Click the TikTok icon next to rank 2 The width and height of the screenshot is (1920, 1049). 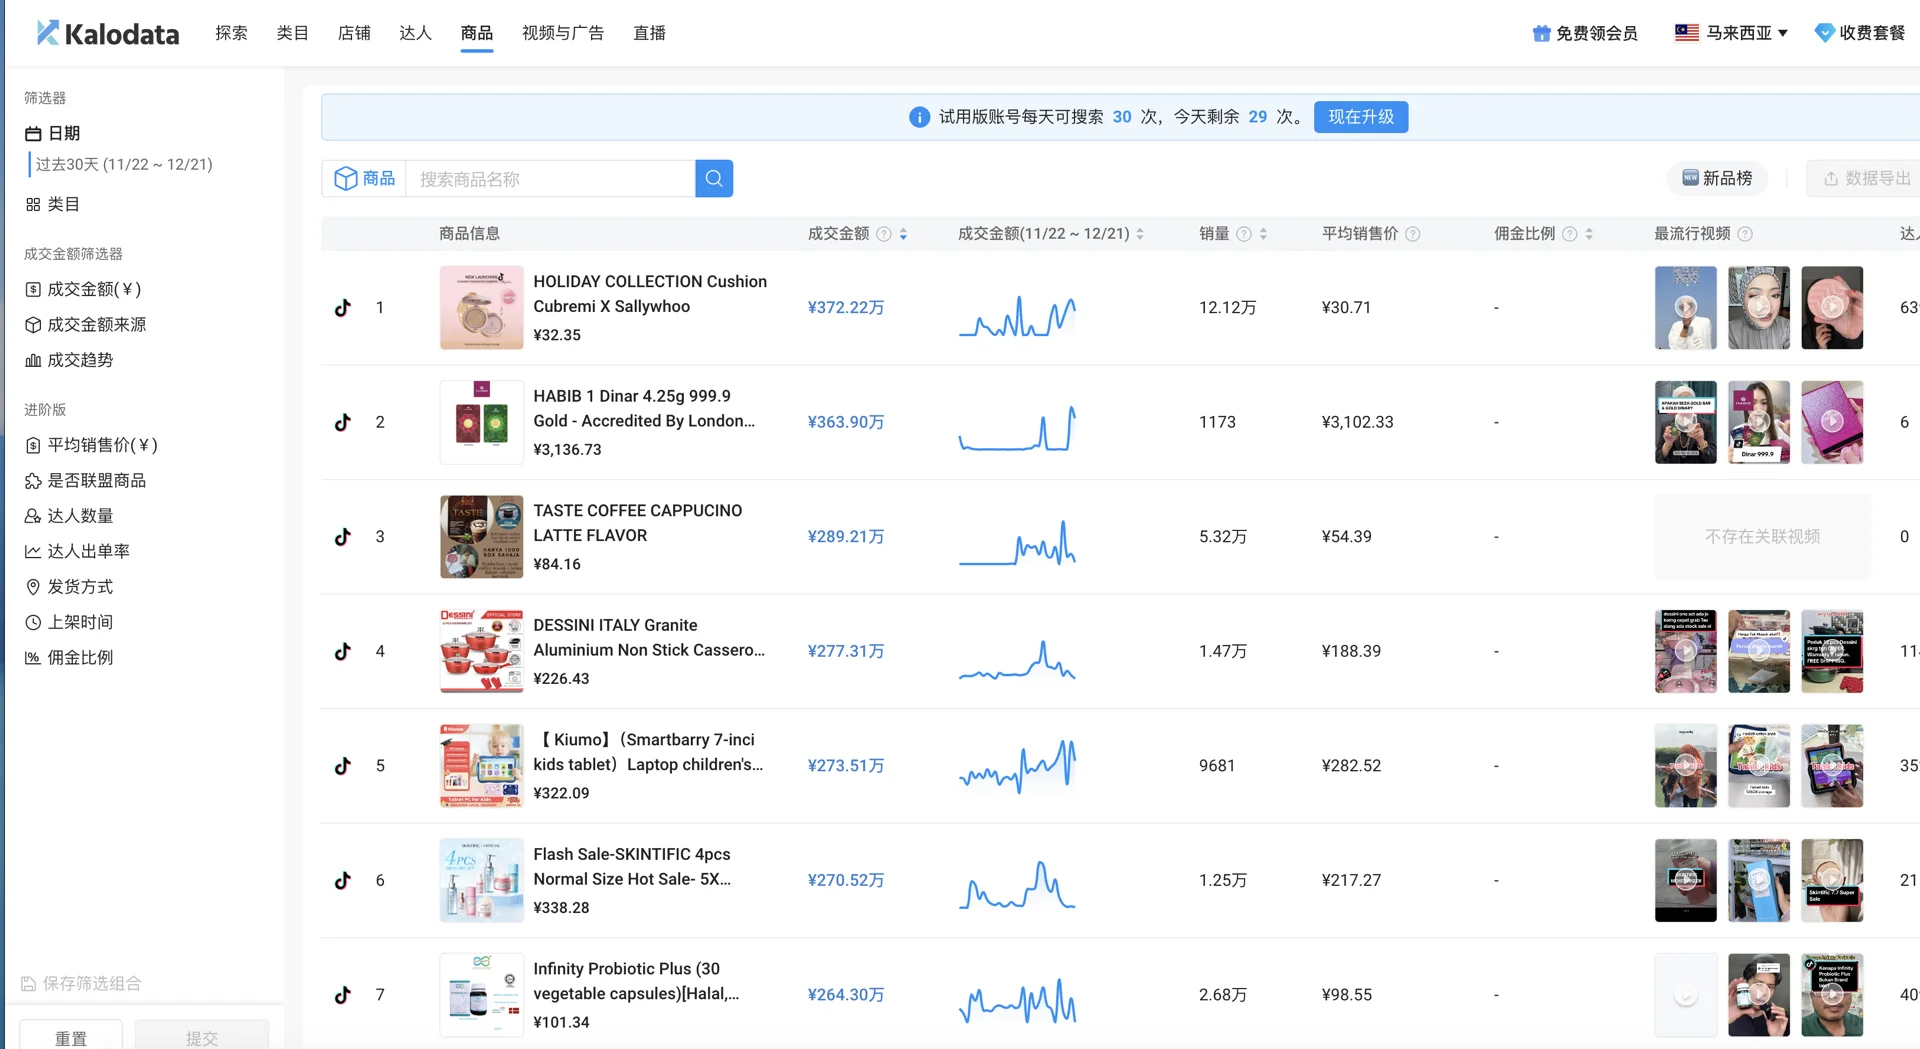343,422
